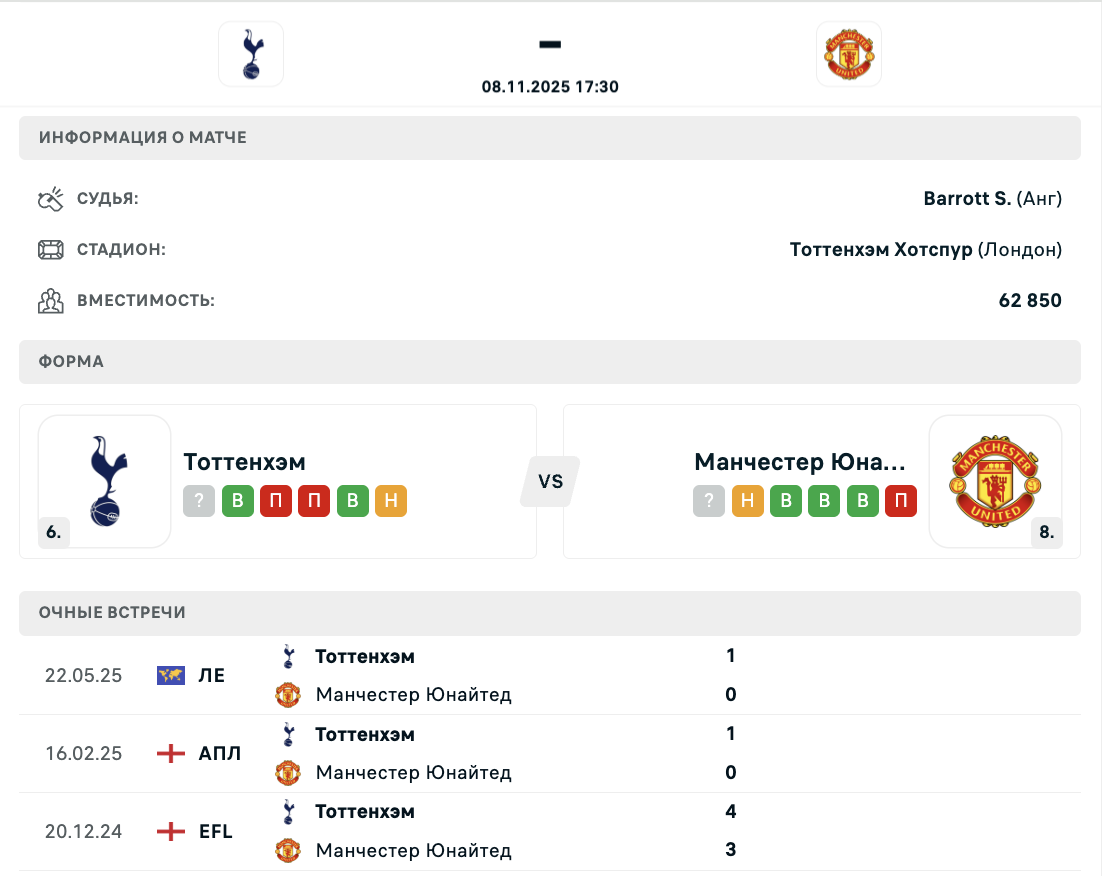Click the Tottenham crest in the match header

click(x=251, y=54)
